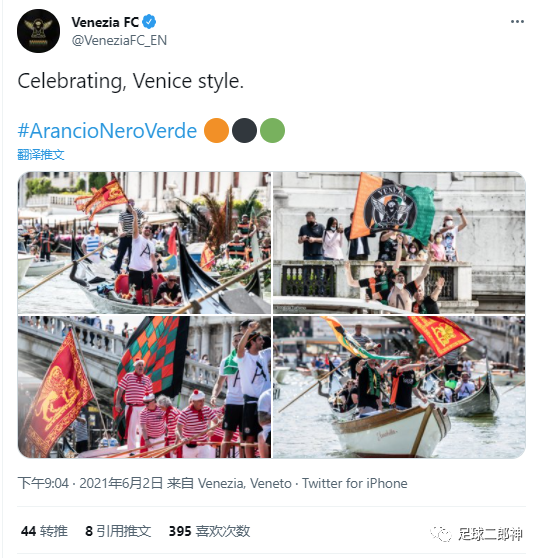Screen dimensions: 540x558
Task: Click the orange circle emoji
Action: point(216,131)
